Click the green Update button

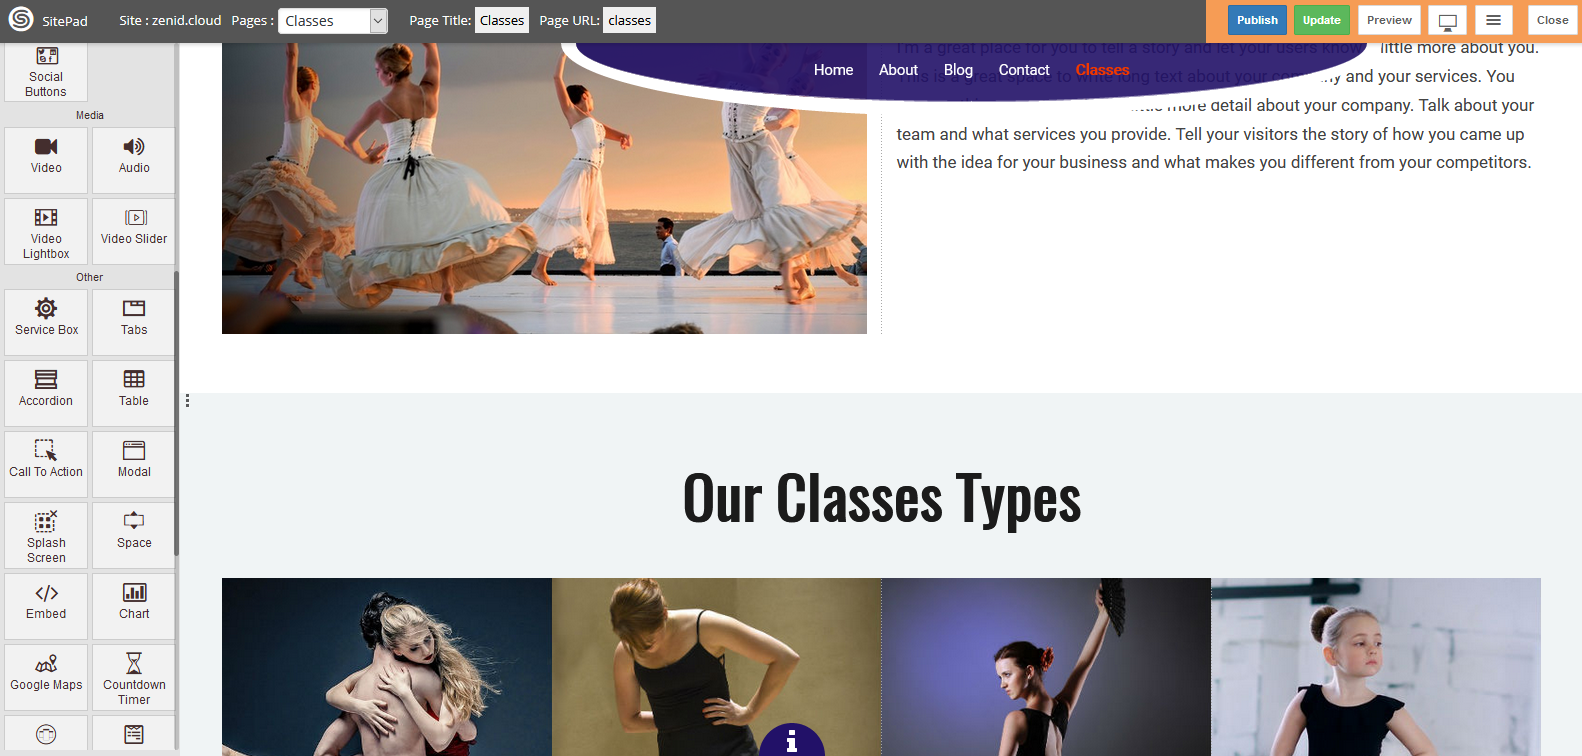tap(1321, 20)
